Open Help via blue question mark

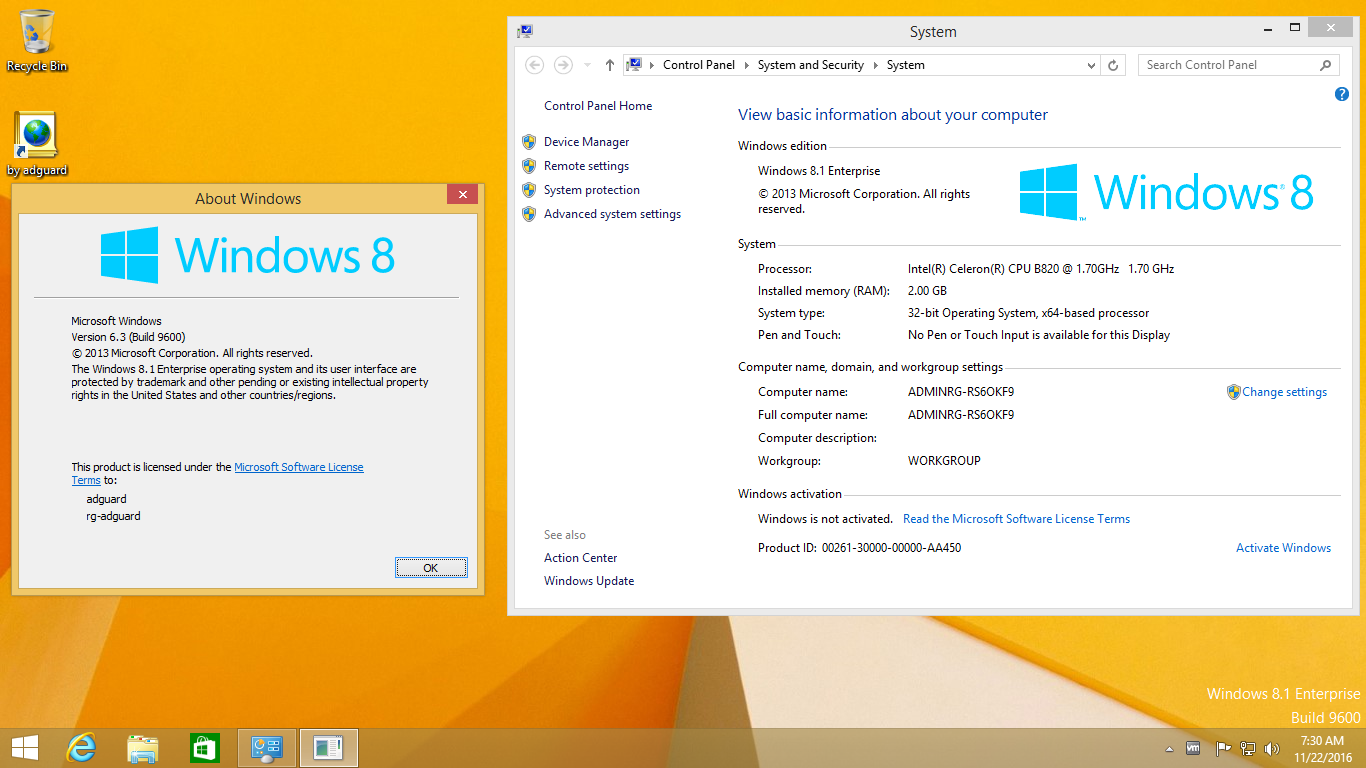(1342, 94)
